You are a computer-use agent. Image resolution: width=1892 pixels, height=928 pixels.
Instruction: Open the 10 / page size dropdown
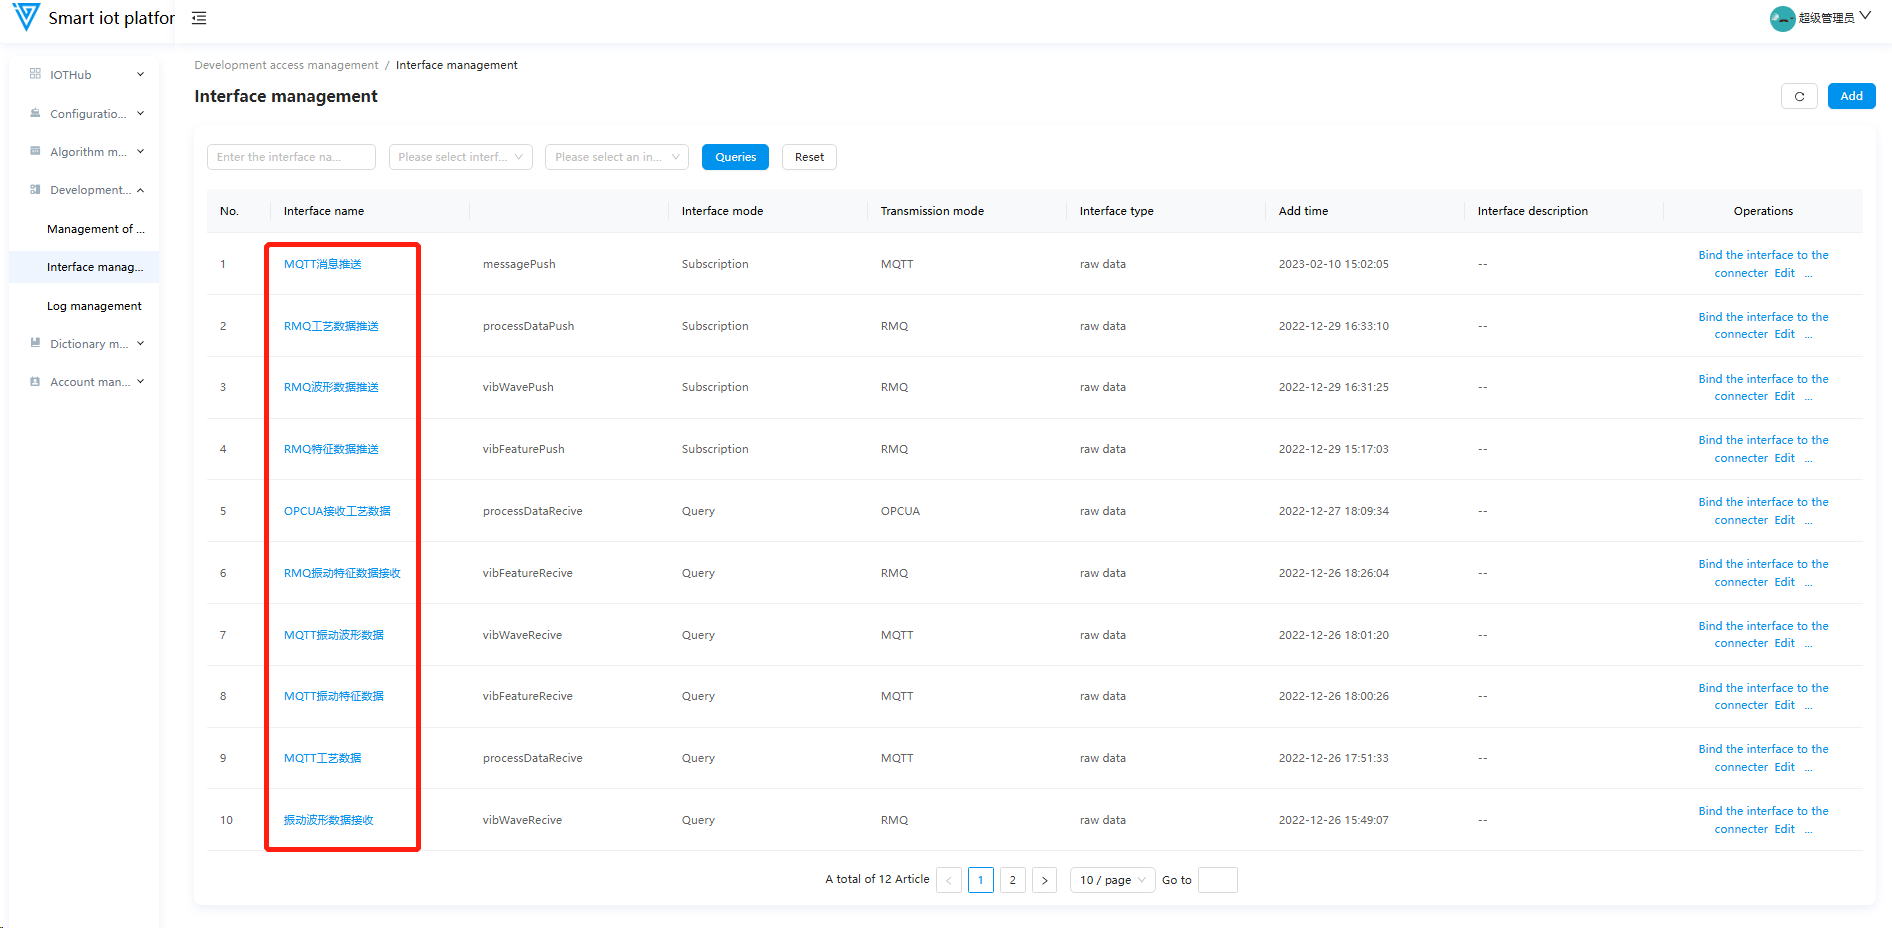pyautogui.click(x=1112, y=880)
